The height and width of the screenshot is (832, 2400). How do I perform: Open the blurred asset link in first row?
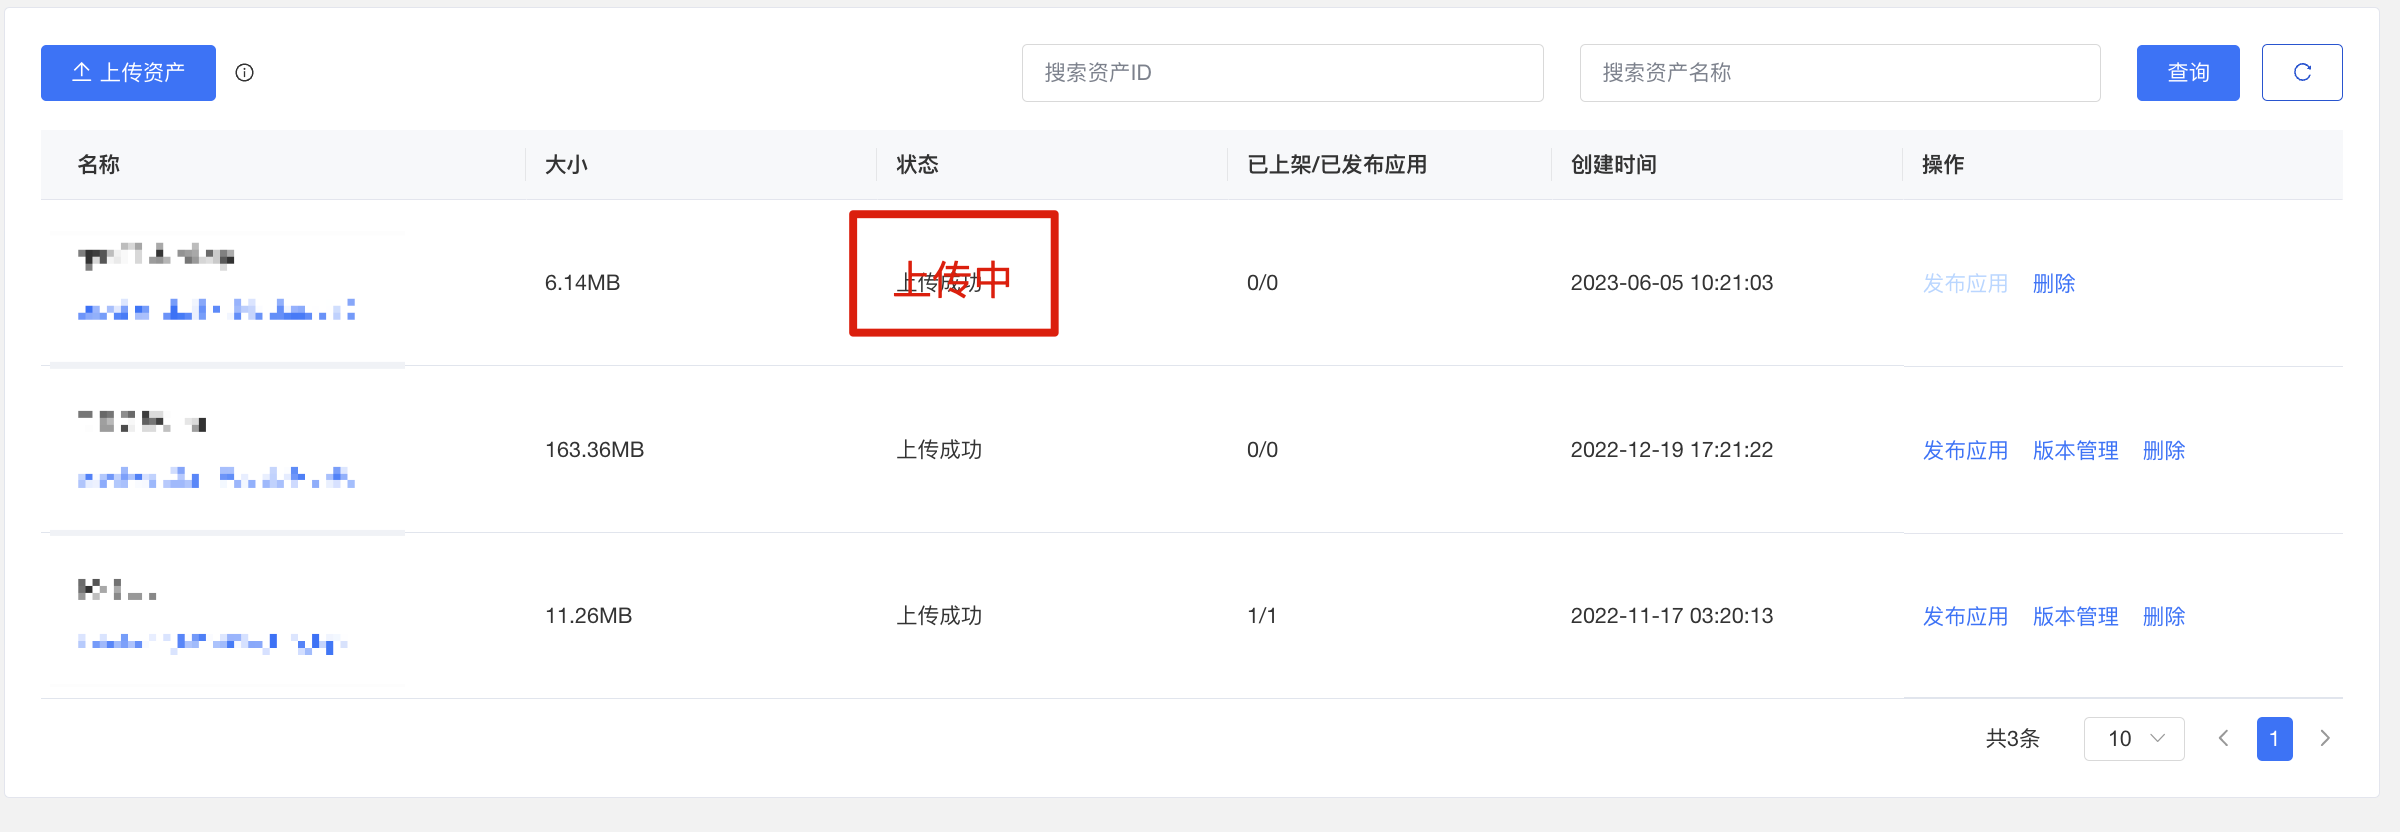(x=216, y=310)
